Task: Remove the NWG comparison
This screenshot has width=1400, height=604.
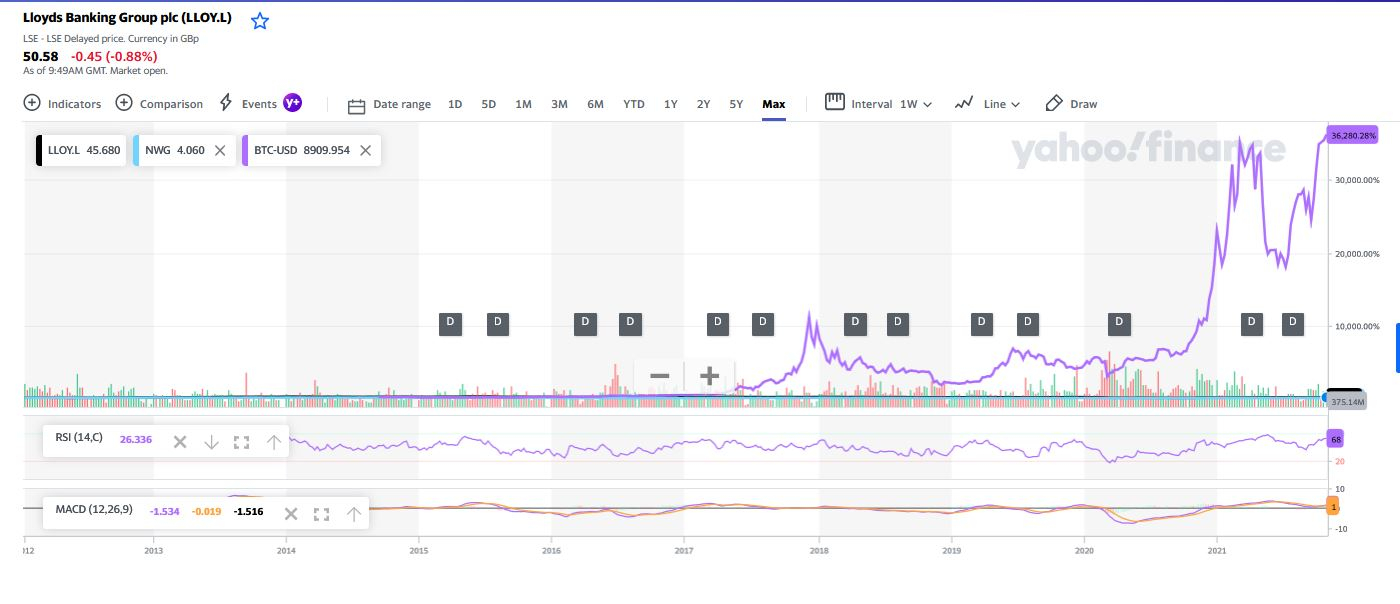Action: click(220, 150)
